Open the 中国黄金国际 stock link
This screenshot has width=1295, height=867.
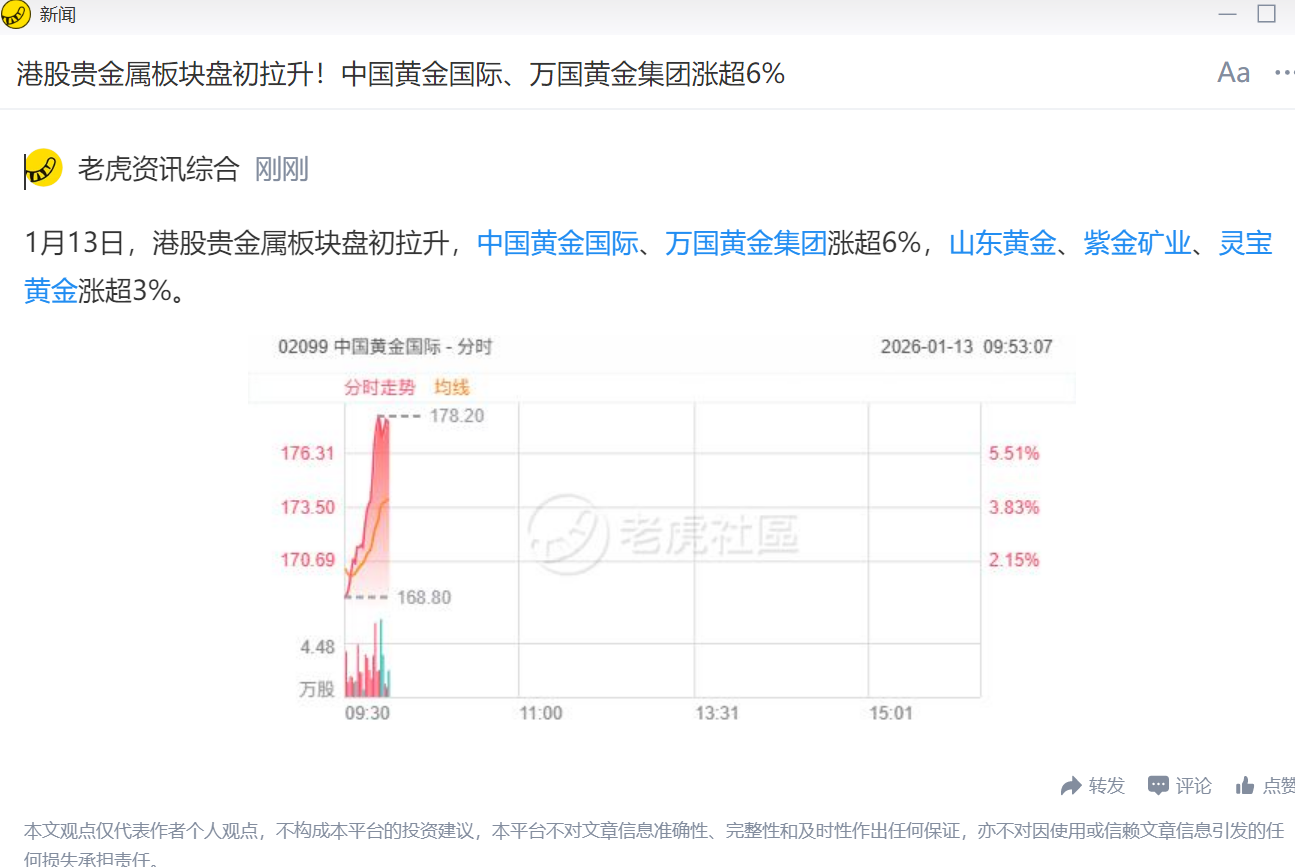[556, 243]
